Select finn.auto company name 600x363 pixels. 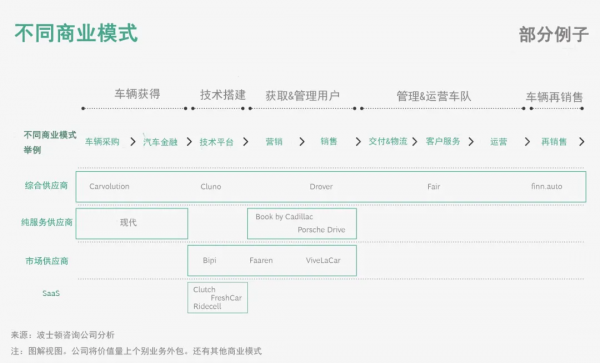(546, 186)
